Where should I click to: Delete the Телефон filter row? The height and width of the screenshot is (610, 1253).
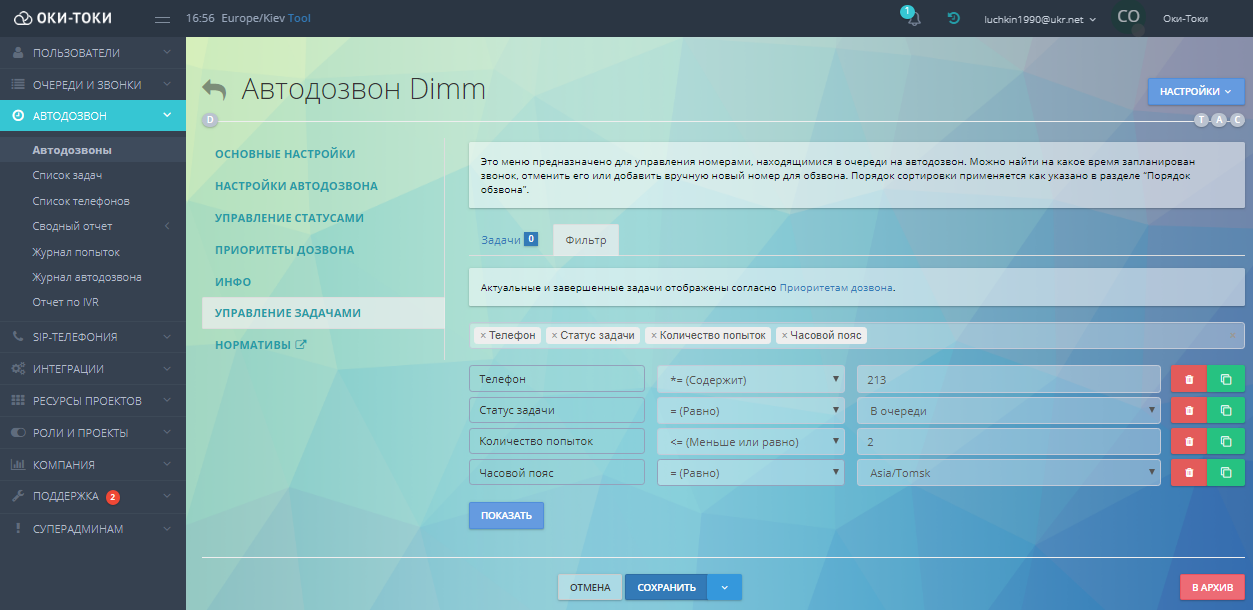(1188, 379)
